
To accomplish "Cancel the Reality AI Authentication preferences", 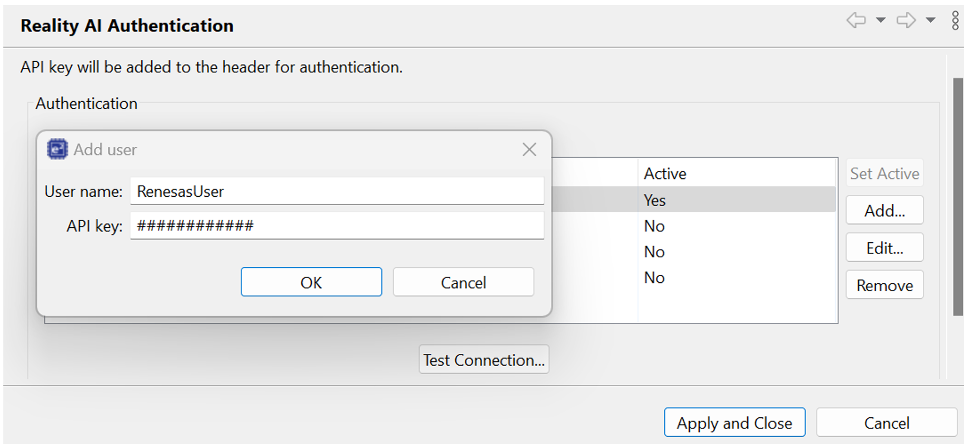I will point(887,423).
